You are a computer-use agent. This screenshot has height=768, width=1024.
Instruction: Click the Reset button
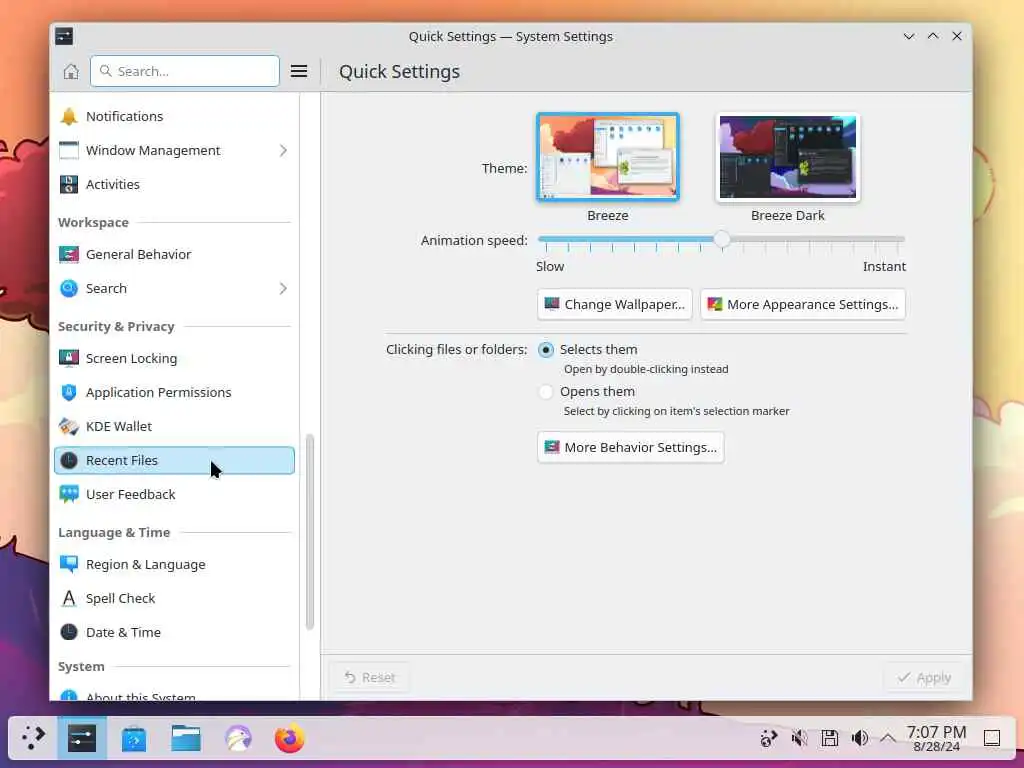pyautogui.click(x=370, y=677)
